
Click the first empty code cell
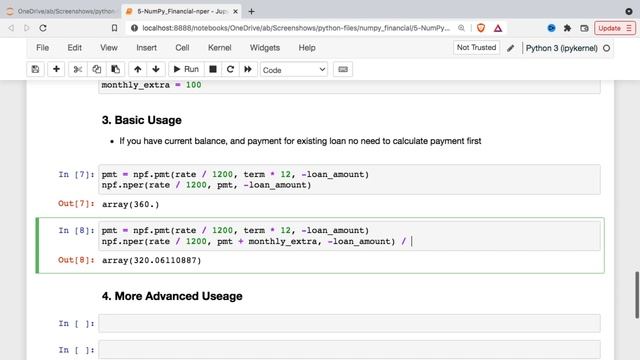tap(349, 323)
